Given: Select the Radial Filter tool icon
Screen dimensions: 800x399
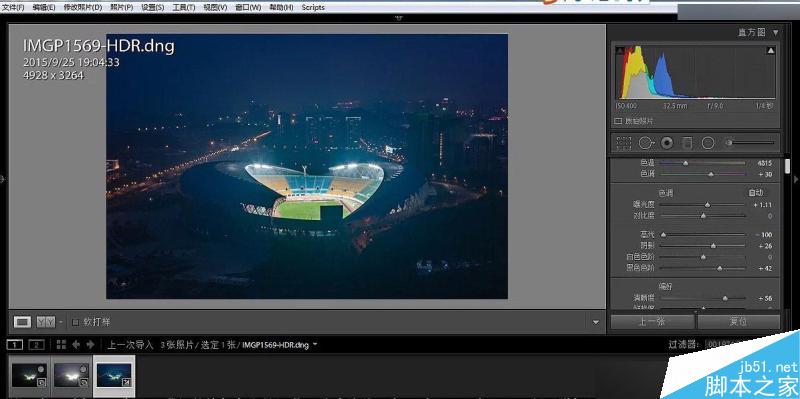Looking at the screenshot, I should pos(708,143).
